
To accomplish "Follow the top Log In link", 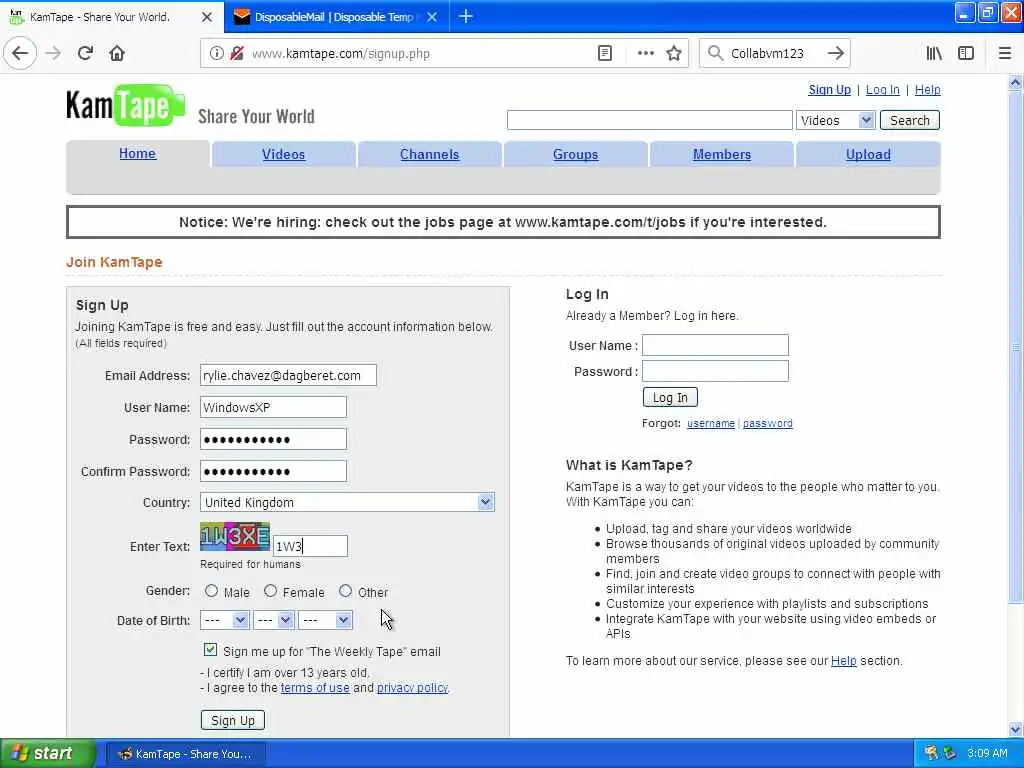I will click(882, 89).
